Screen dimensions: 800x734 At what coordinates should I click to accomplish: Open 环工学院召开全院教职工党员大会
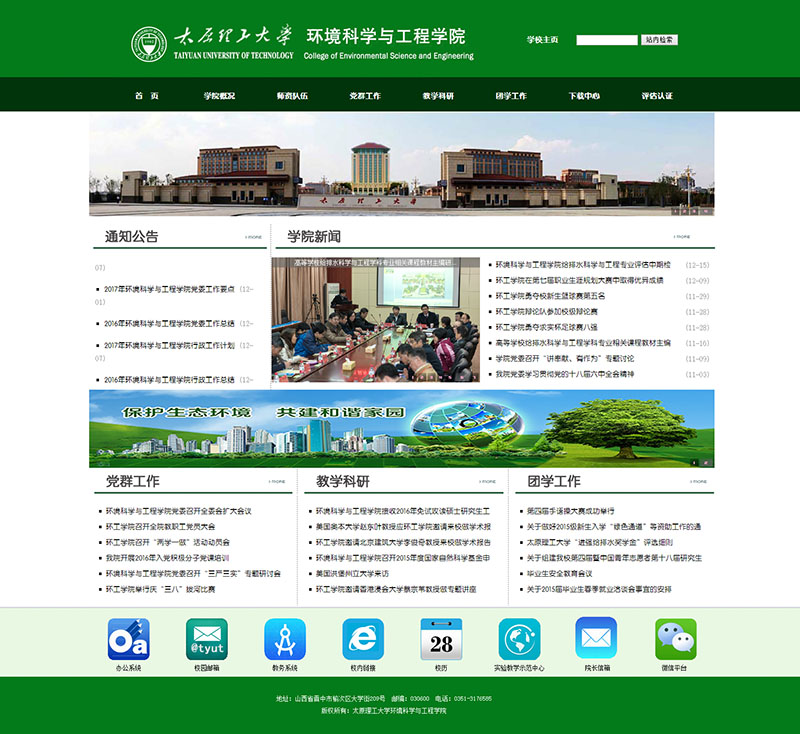(160, 526)
